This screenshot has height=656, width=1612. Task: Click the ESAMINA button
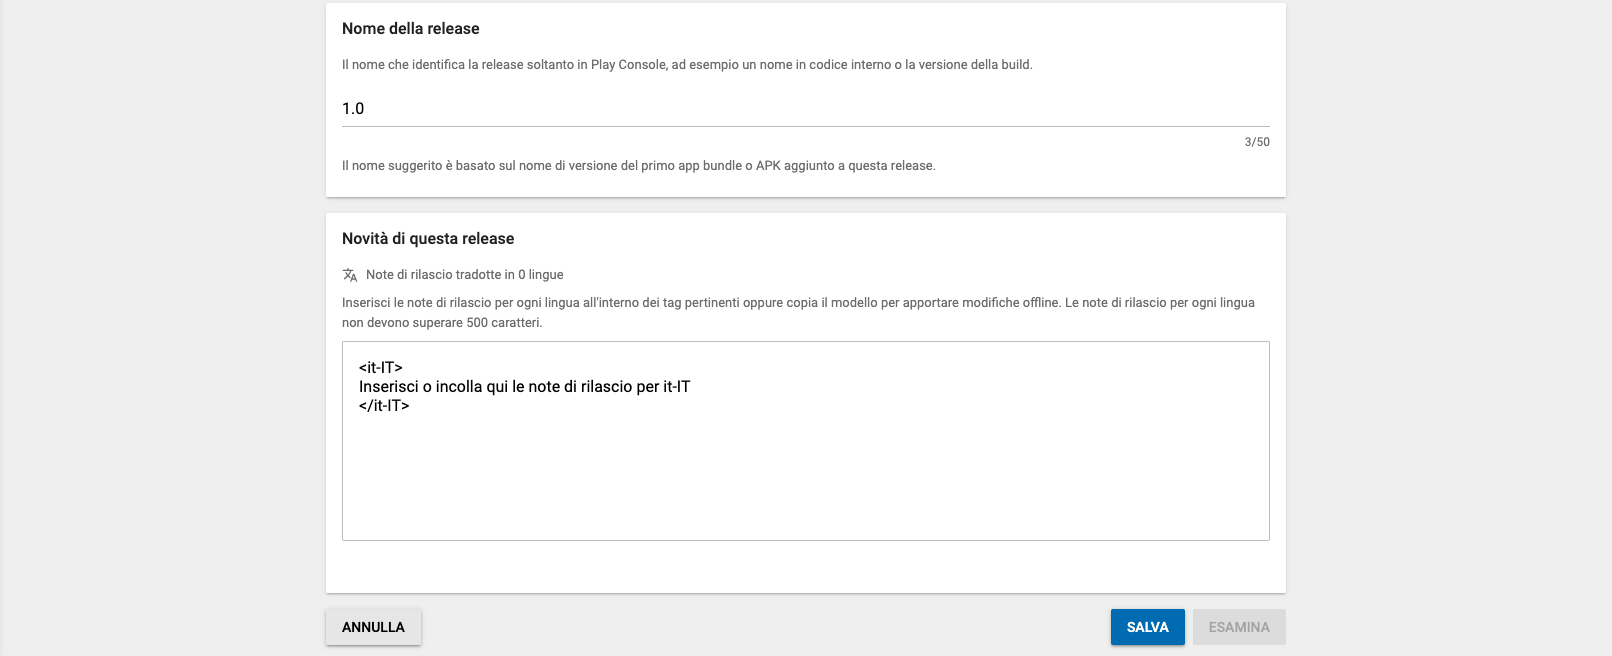coord(1239,627)
